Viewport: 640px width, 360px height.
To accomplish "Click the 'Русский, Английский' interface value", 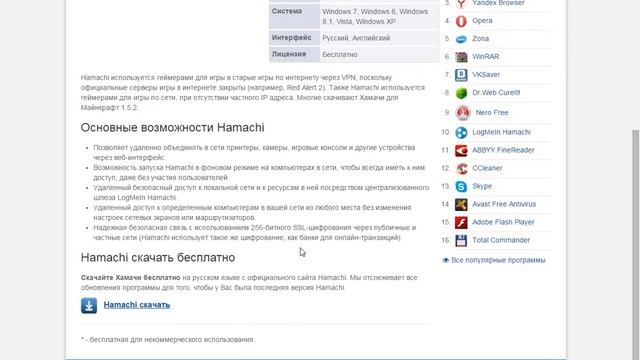I will click(356, 38).
